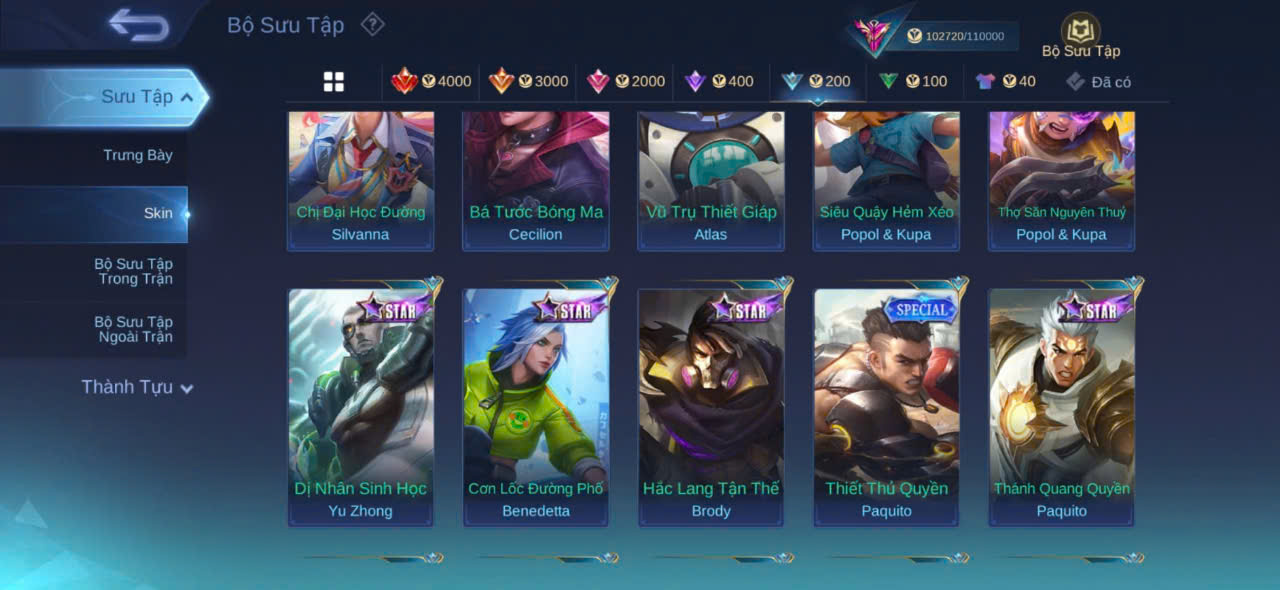Filter by shirt 40-point tier
The height and width of the screenshot is (590, 1280).
click(1005, 81)
